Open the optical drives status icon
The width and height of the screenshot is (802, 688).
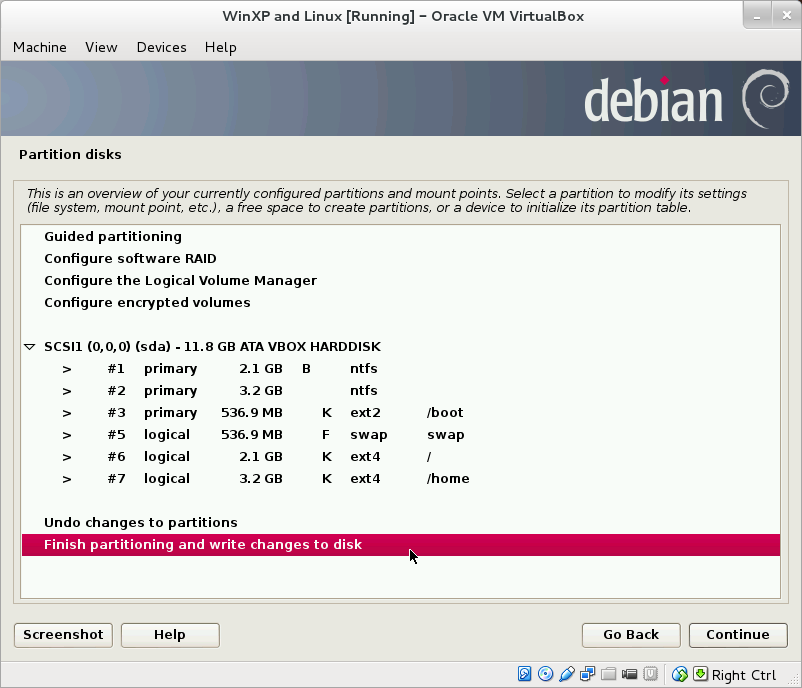pos(545,674)
